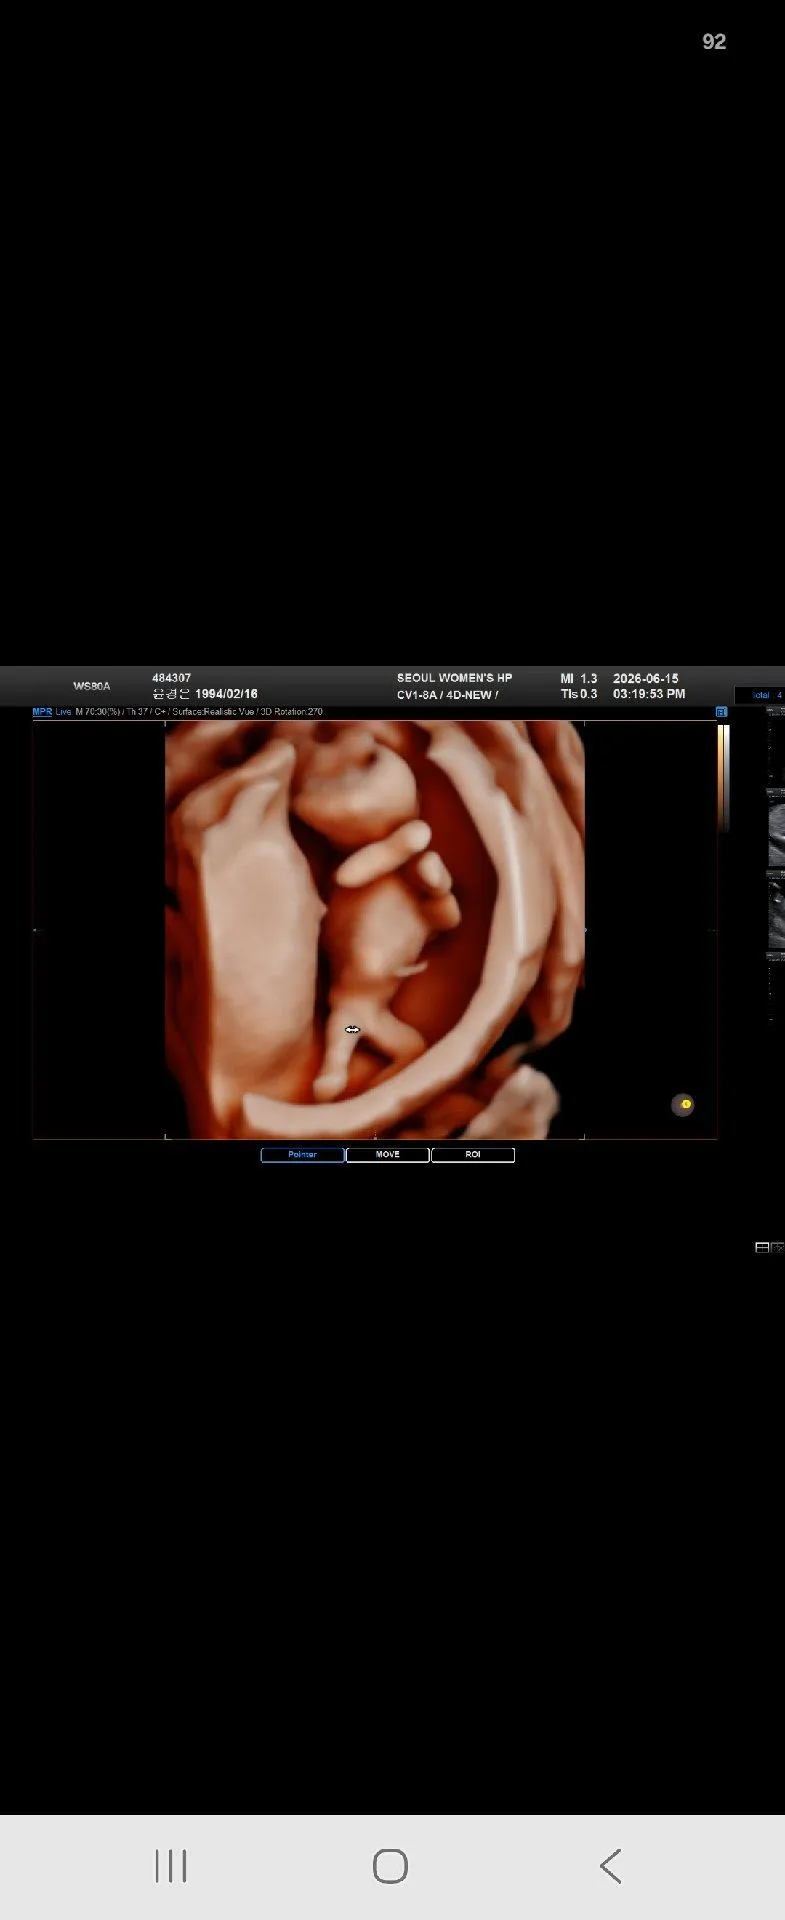This screenshot has width=785, height=1920.
Task: Click the "MI 1.3" index value
Action: [x=579, y=678]
